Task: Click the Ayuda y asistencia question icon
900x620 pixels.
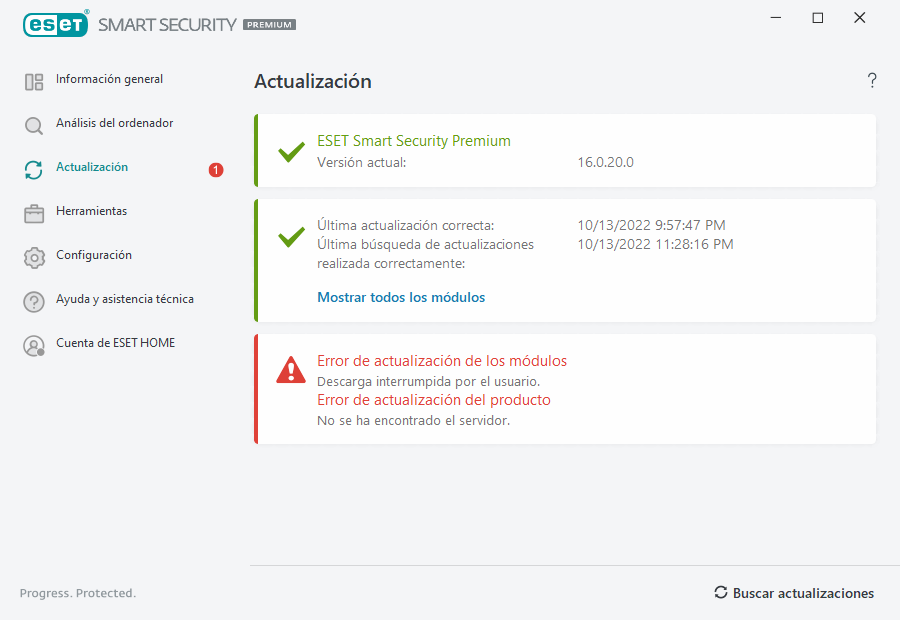Action: [x=34, y=302]
